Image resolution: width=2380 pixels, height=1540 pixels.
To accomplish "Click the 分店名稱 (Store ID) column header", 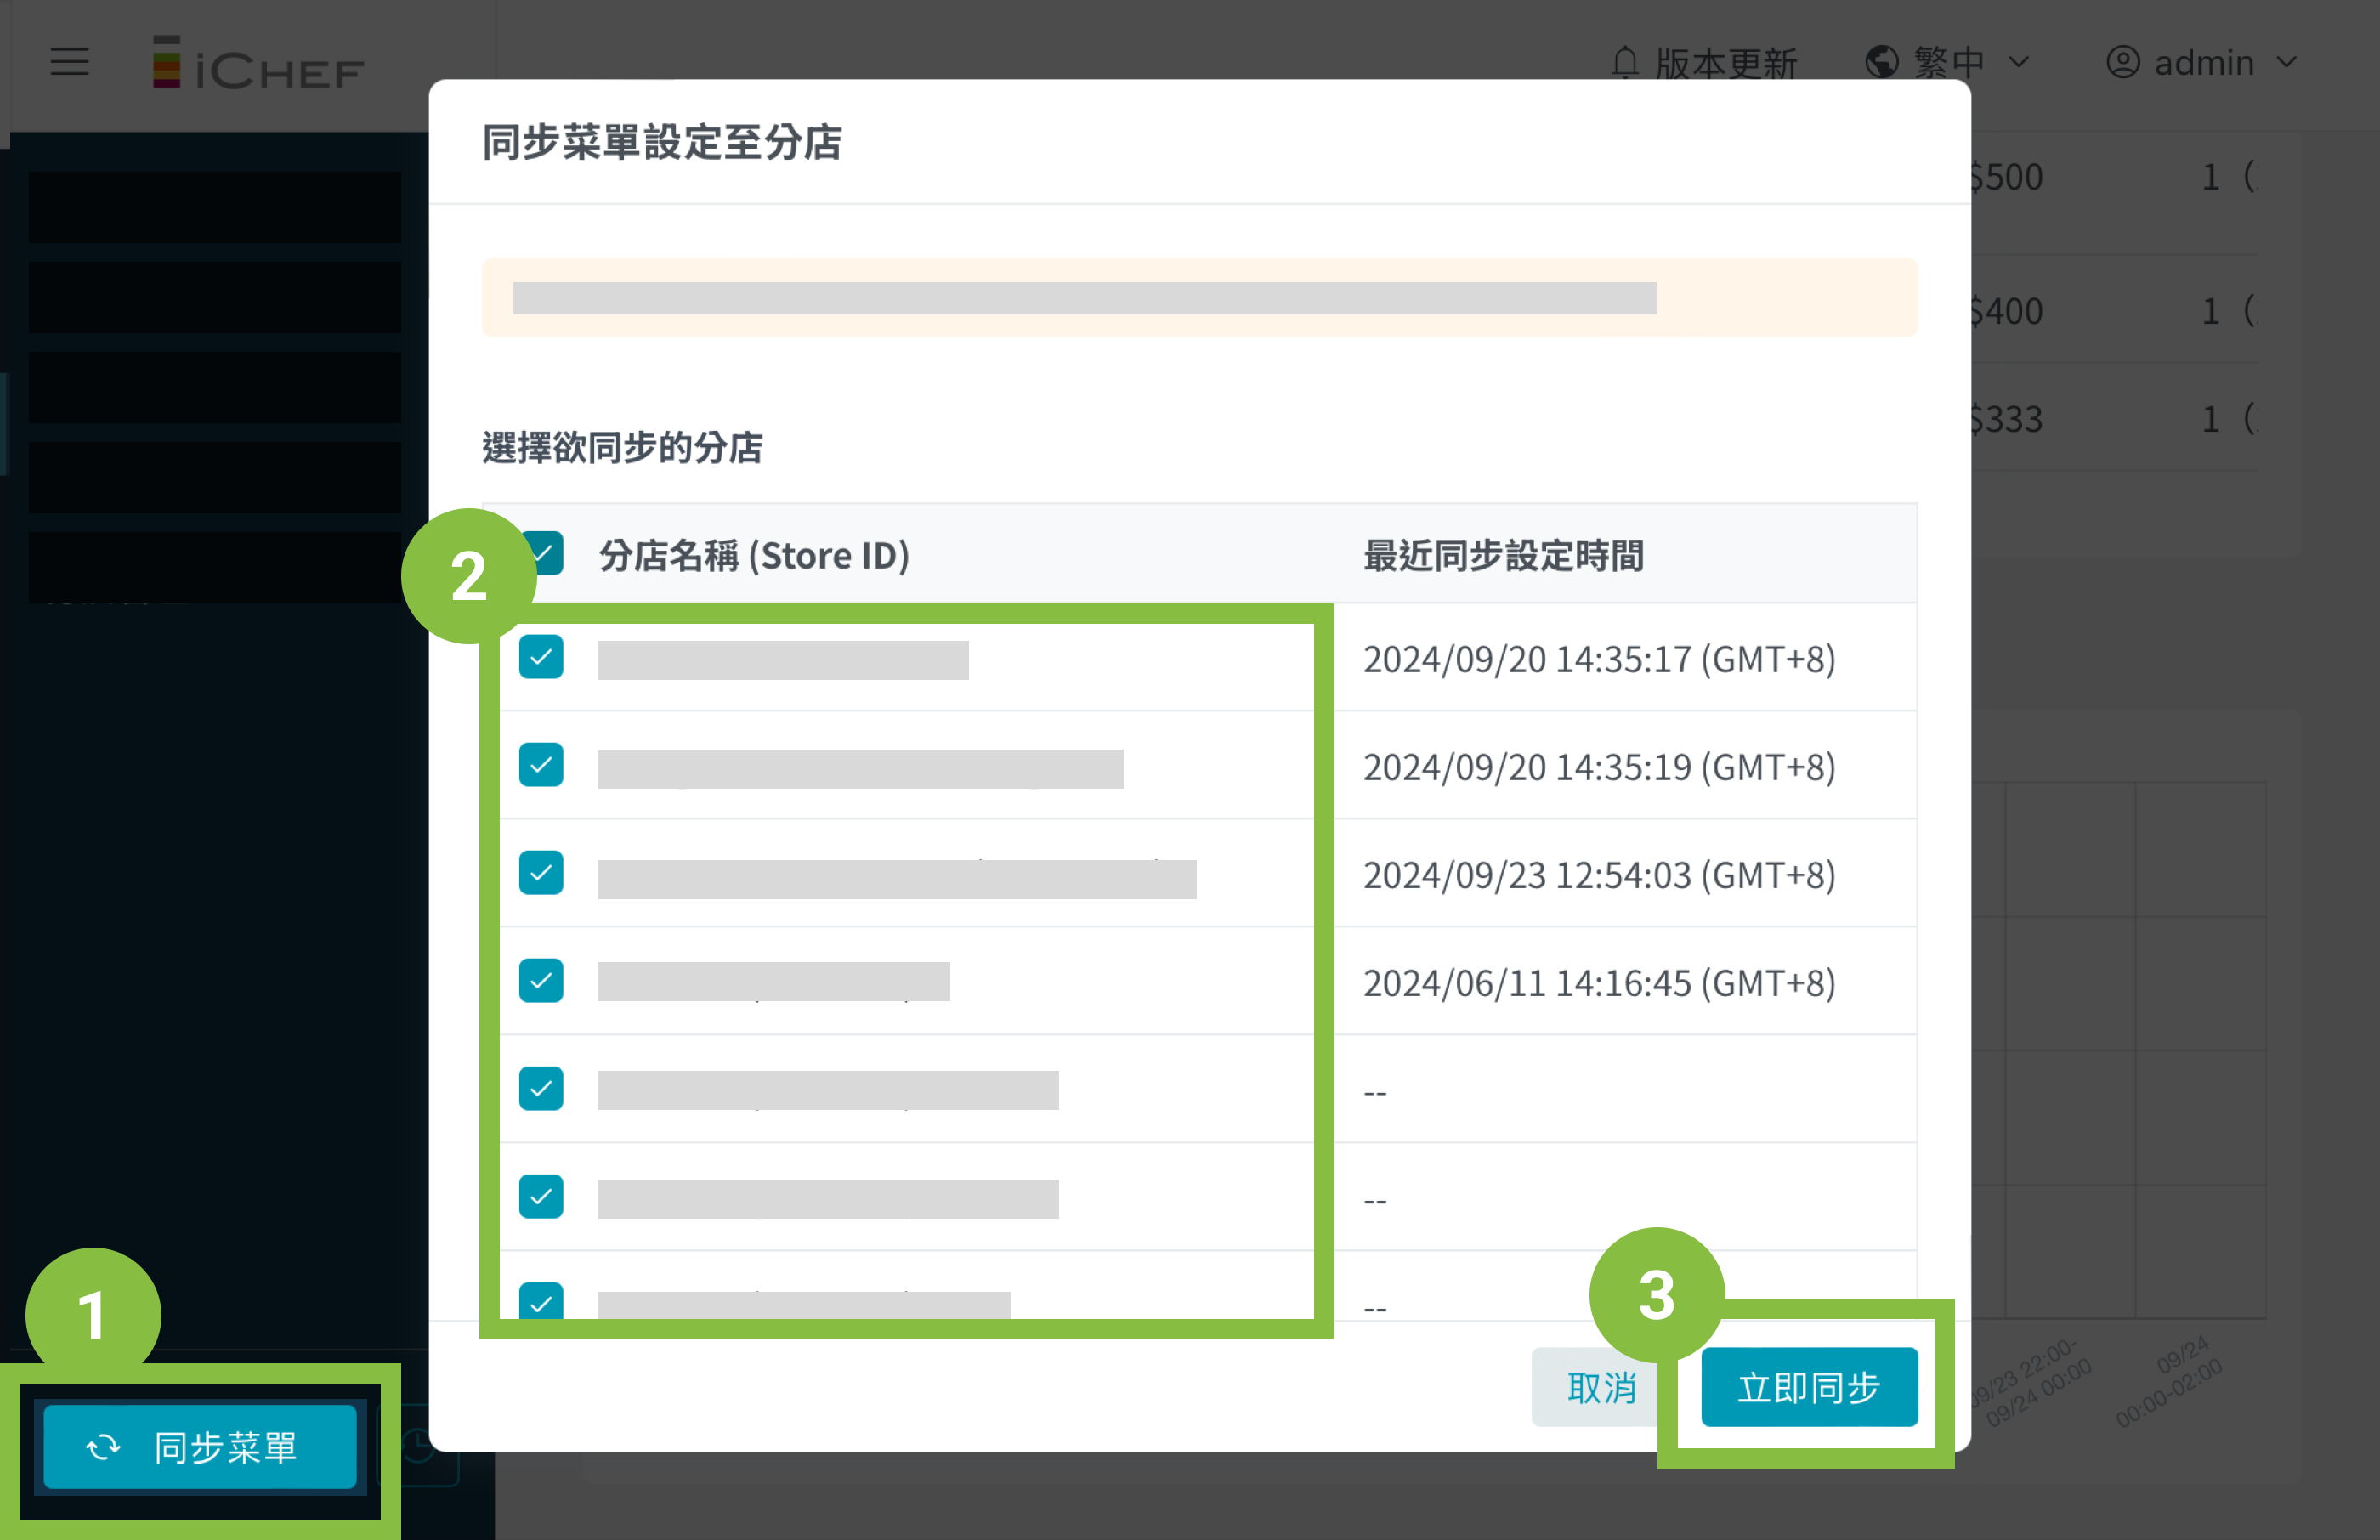I will point(754,555).
